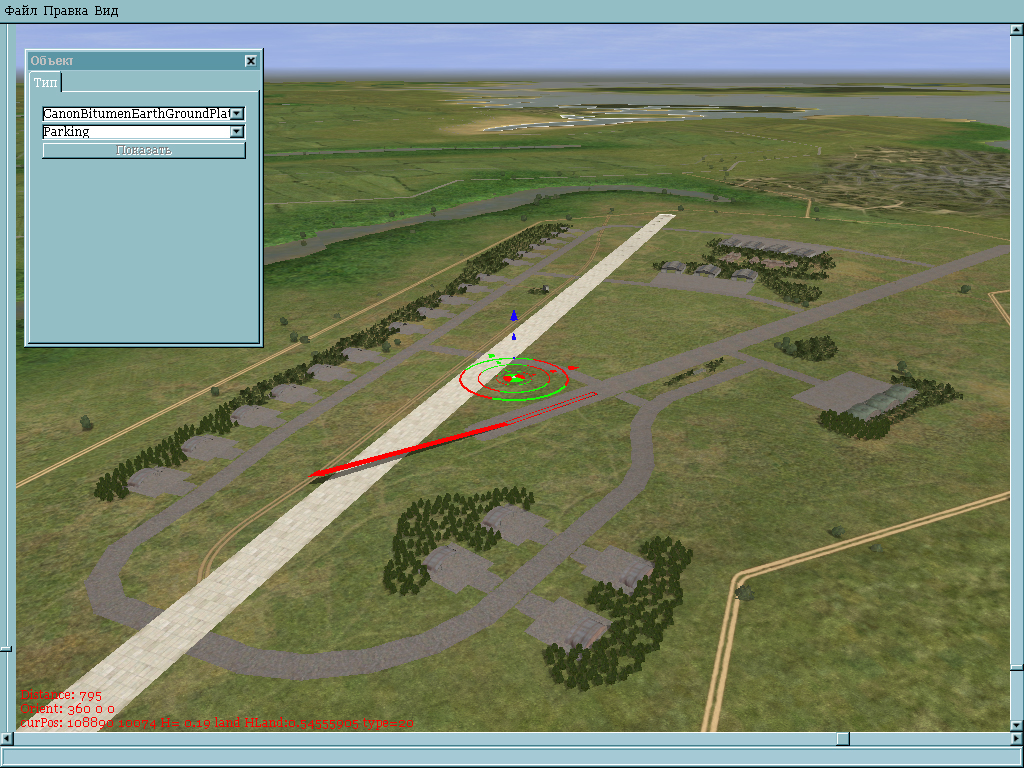Viewport: 1024px width, 768px height.
Task: Open the Правка menu
Action: tap(65, 10)
